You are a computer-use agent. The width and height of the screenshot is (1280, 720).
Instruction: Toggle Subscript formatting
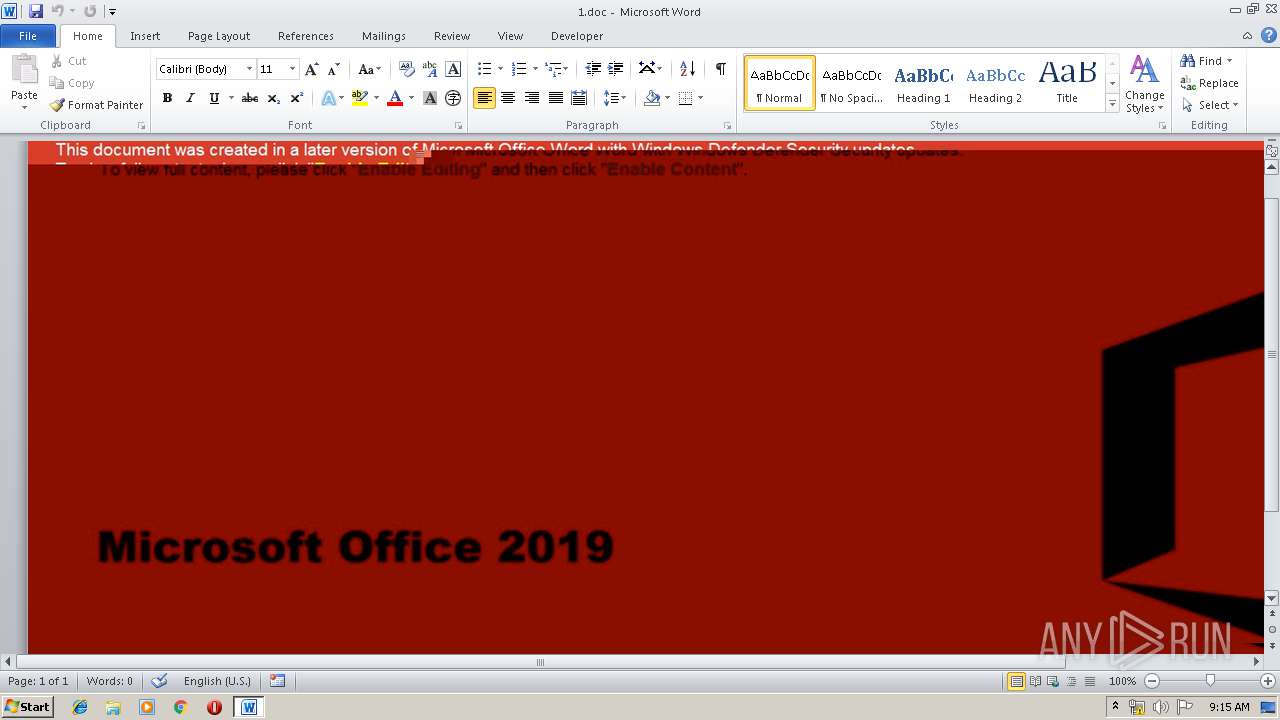[x=274, y=98]
